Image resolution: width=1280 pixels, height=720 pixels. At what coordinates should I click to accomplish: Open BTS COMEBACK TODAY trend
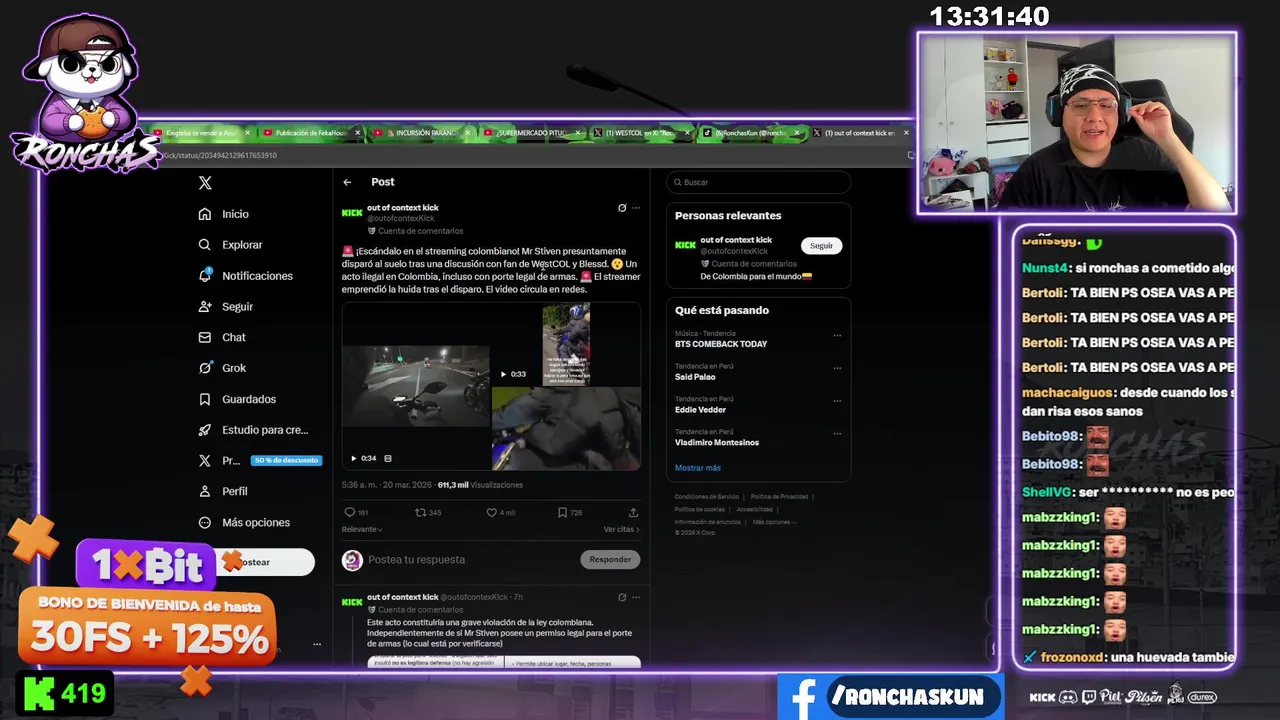tap(721, 344)
